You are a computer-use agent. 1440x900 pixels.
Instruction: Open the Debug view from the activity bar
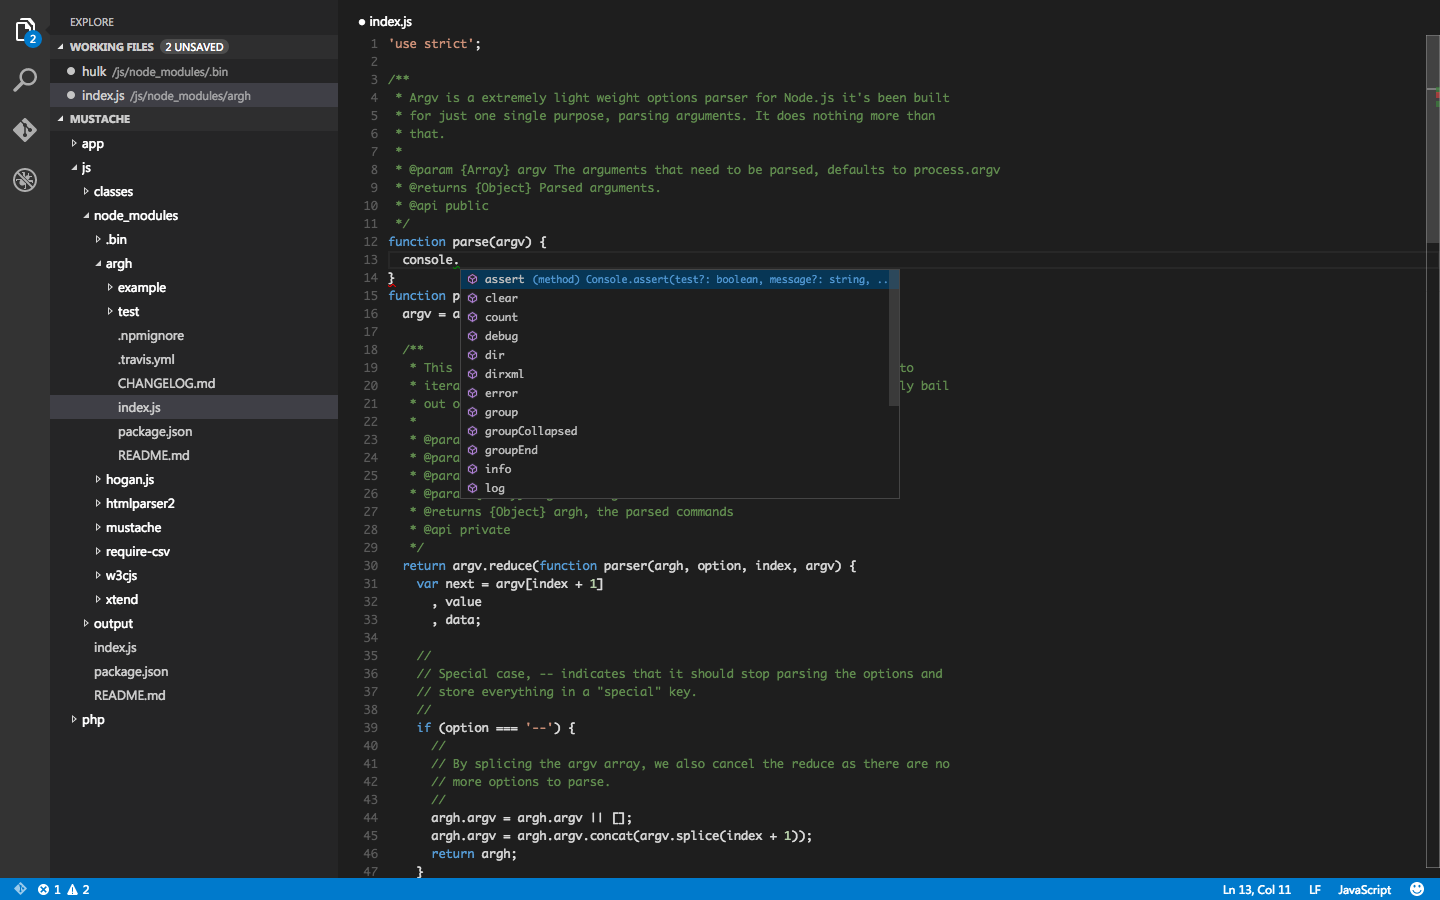pyautogui.click(x=24, y=180)
